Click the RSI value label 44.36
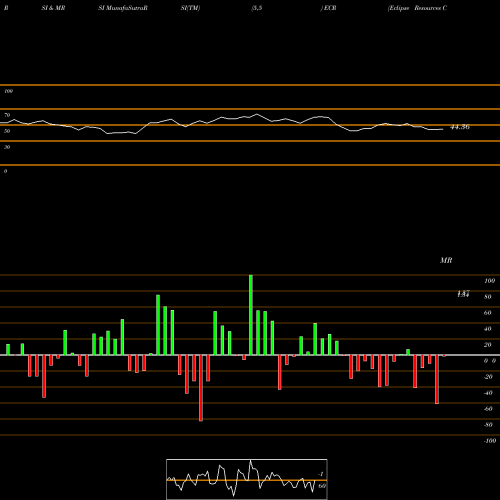The image size is (500, 500). coord(460,127)
